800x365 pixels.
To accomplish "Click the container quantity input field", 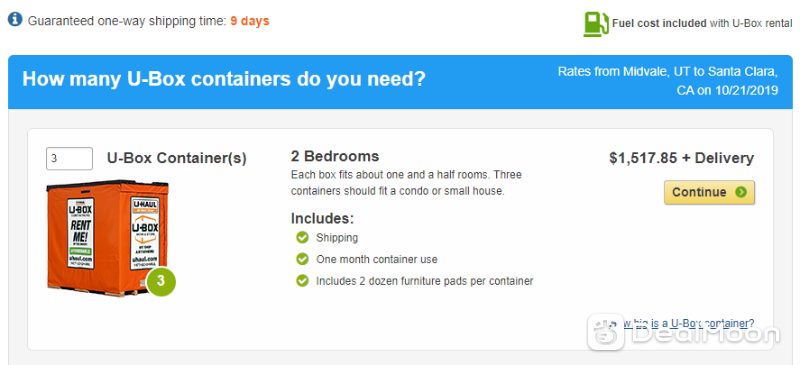I will pyautogui.click(x=69, y=159).
